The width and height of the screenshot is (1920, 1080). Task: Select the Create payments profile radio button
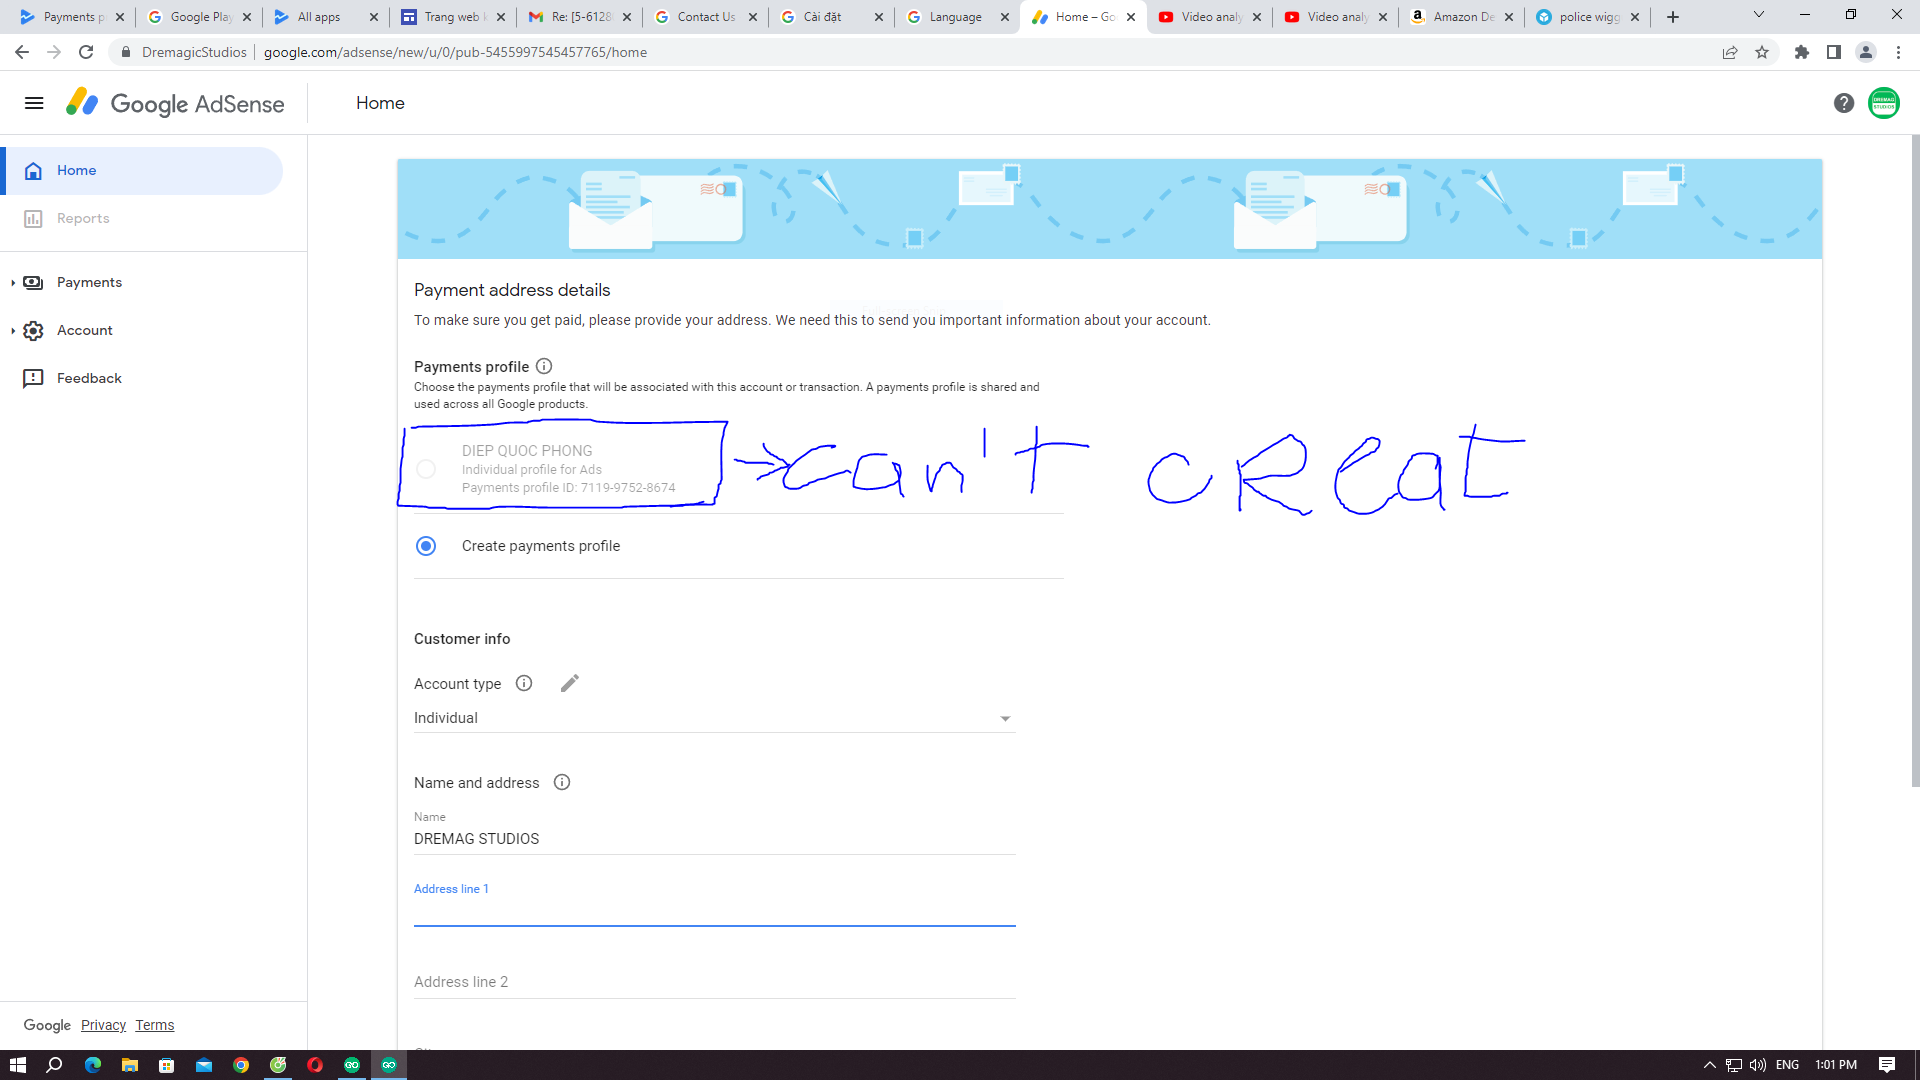pyautogui.click(x=425, y=545)
